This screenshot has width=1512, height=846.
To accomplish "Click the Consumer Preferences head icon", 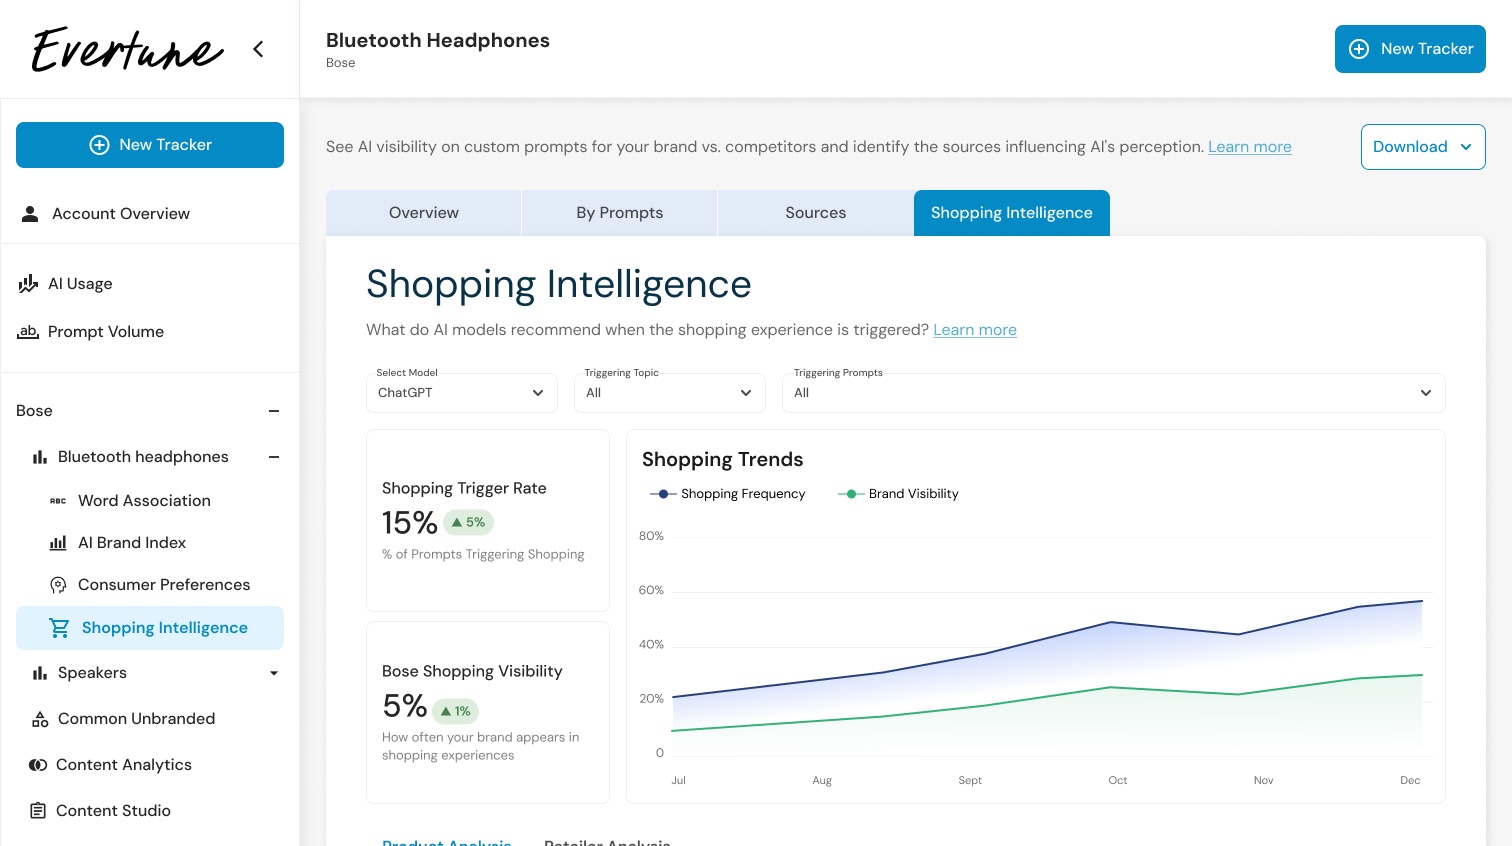I will (58, 585).
